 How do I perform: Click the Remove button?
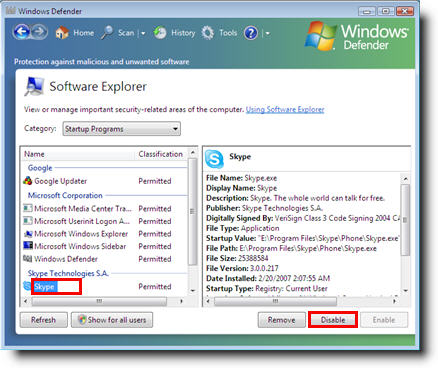pyautogui.click(x=282, y=320)
